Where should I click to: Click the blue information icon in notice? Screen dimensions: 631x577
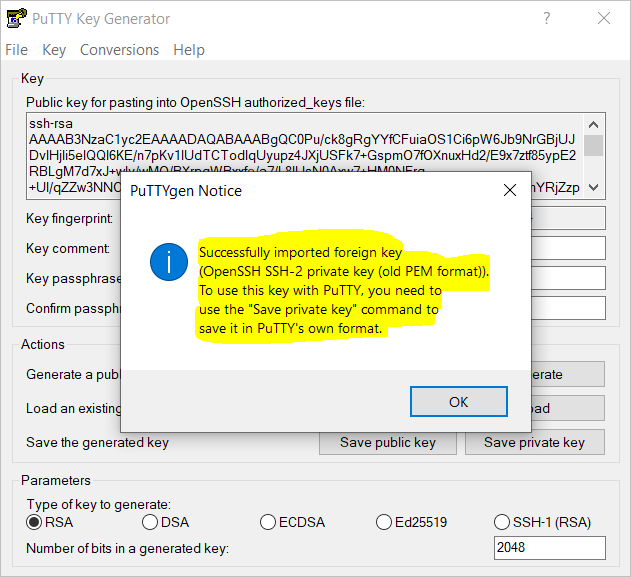click(169, 262)
